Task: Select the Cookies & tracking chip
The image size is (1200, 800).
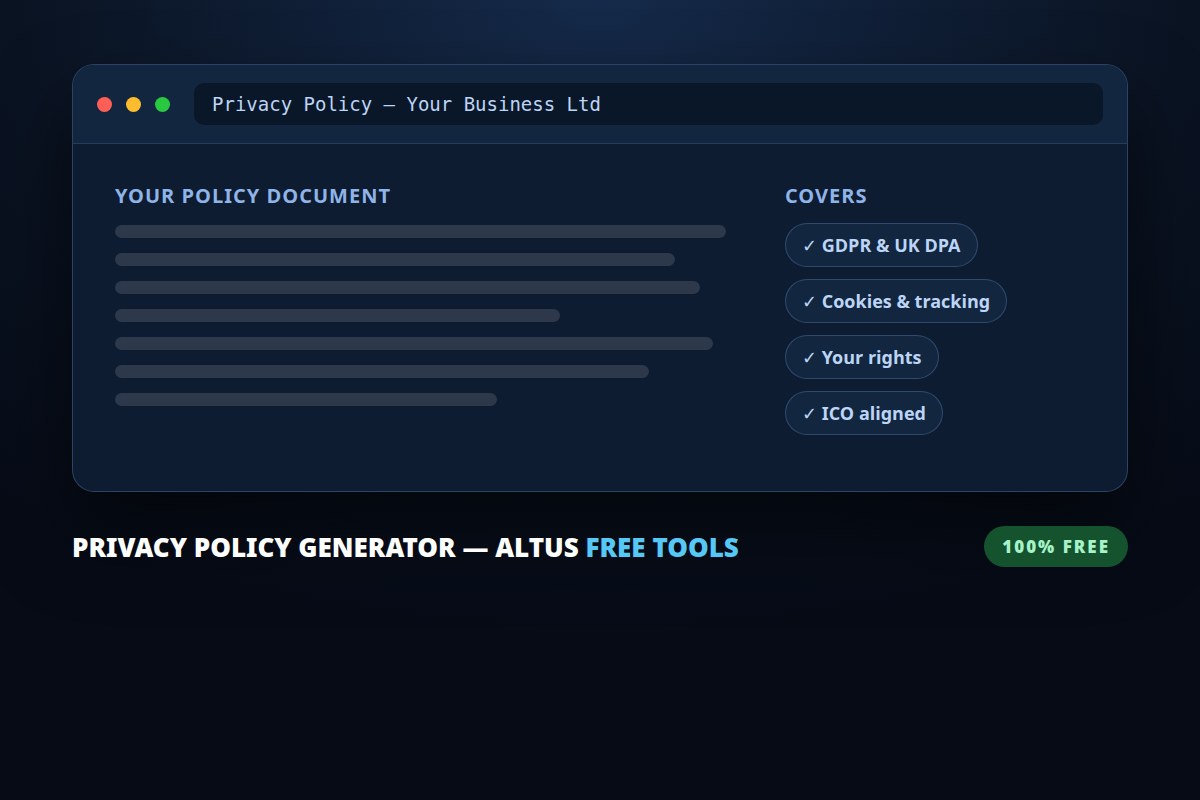Action: [896, 301]
